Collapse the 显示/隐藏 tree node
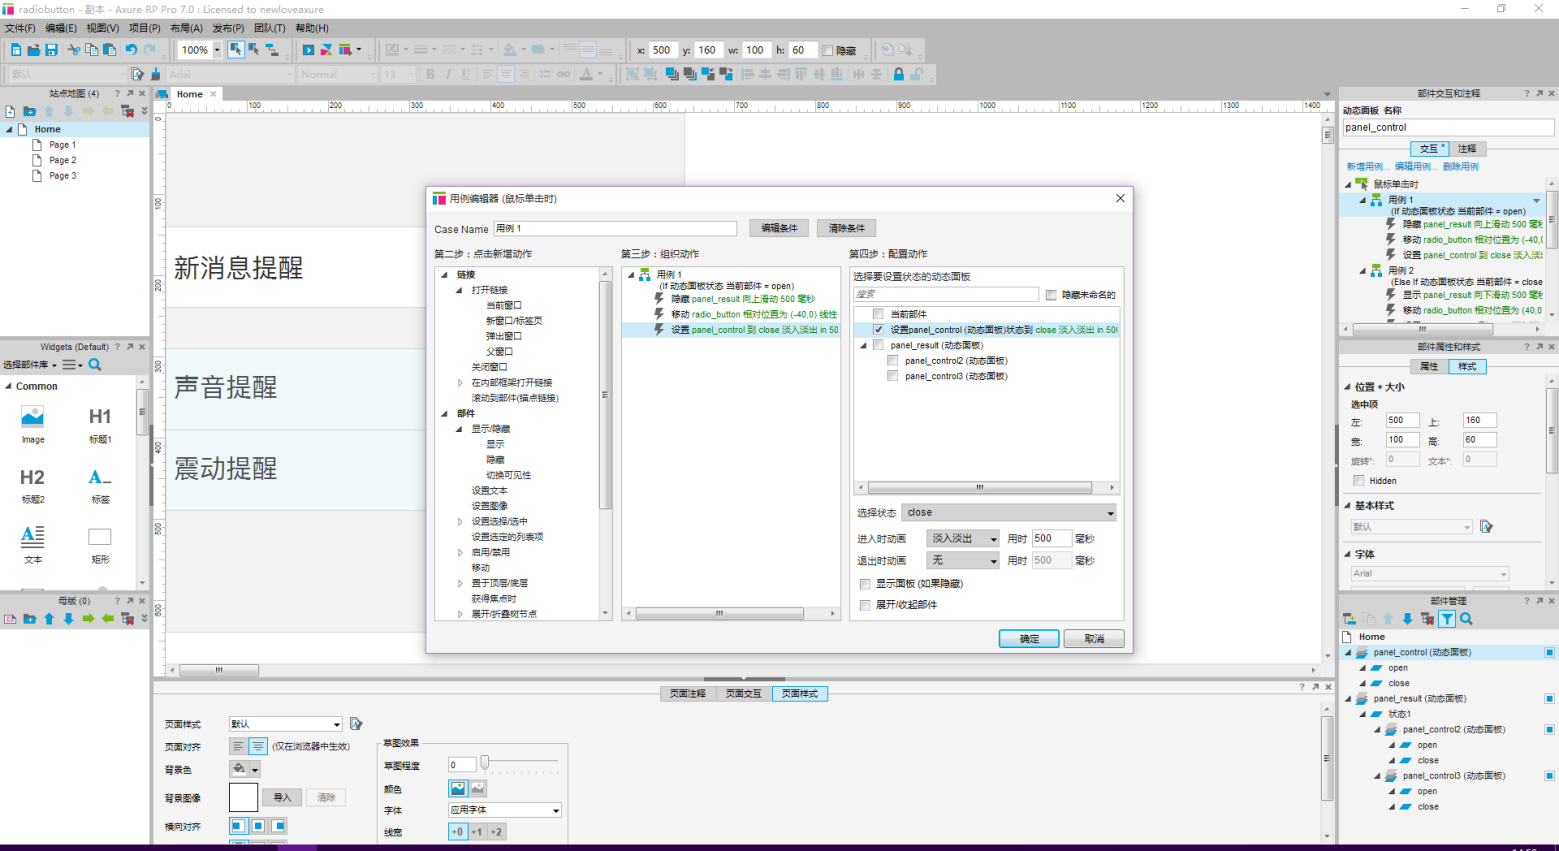This screenshot has width=1559, height=851. [460, 429]
